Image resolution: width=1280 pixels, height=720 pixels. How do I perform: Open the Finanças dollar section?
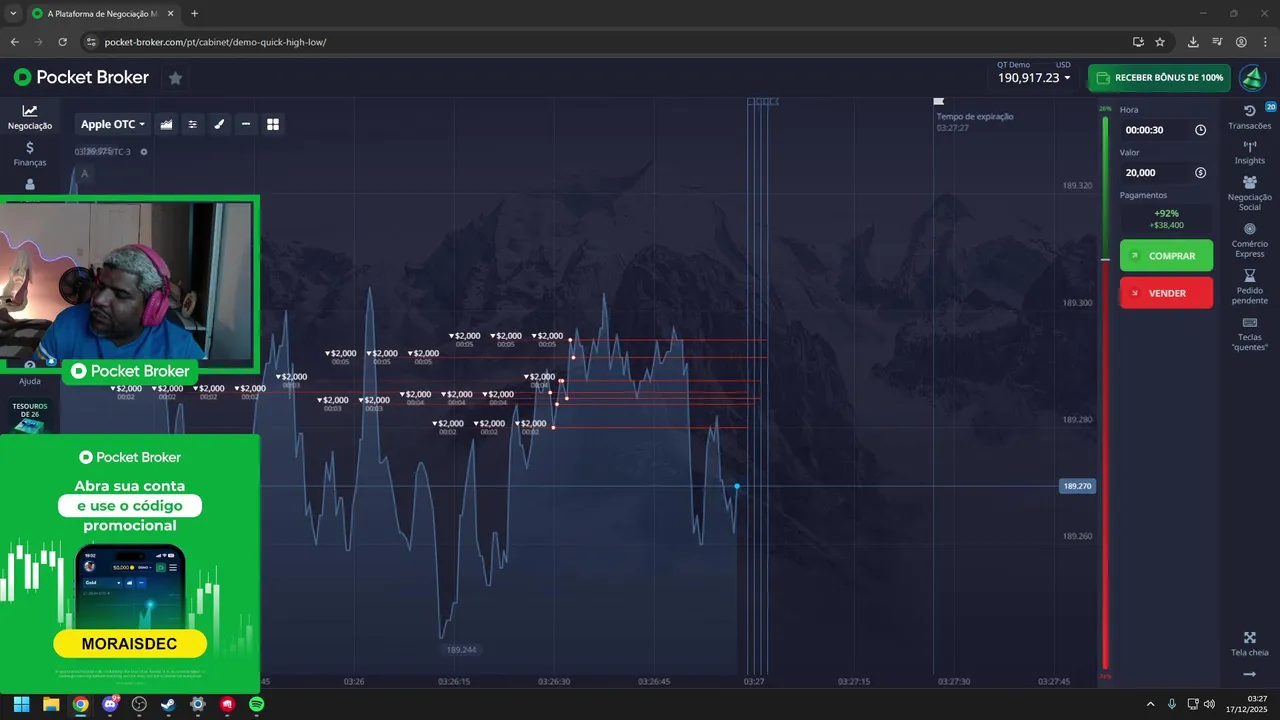[x=30, y=154]
